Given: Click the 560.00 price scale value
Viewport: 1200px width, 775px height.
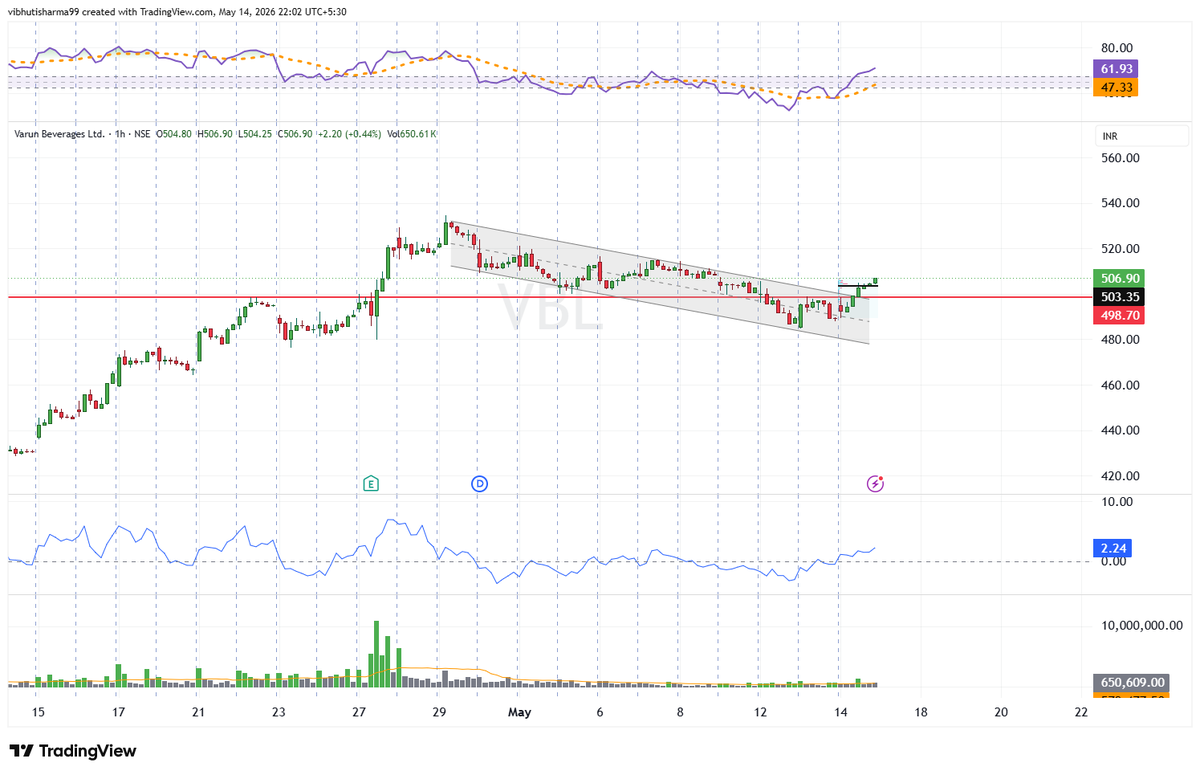Looking at the screenshot, I should pyautogui.click(x=1121, y=158).
